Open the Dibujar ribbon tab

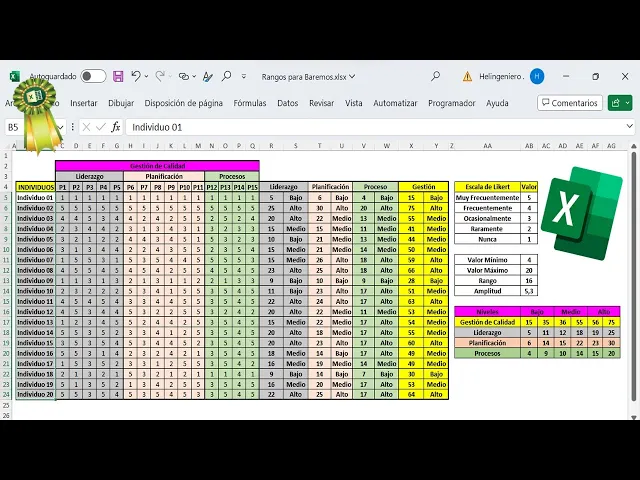[x=121, y=103]
